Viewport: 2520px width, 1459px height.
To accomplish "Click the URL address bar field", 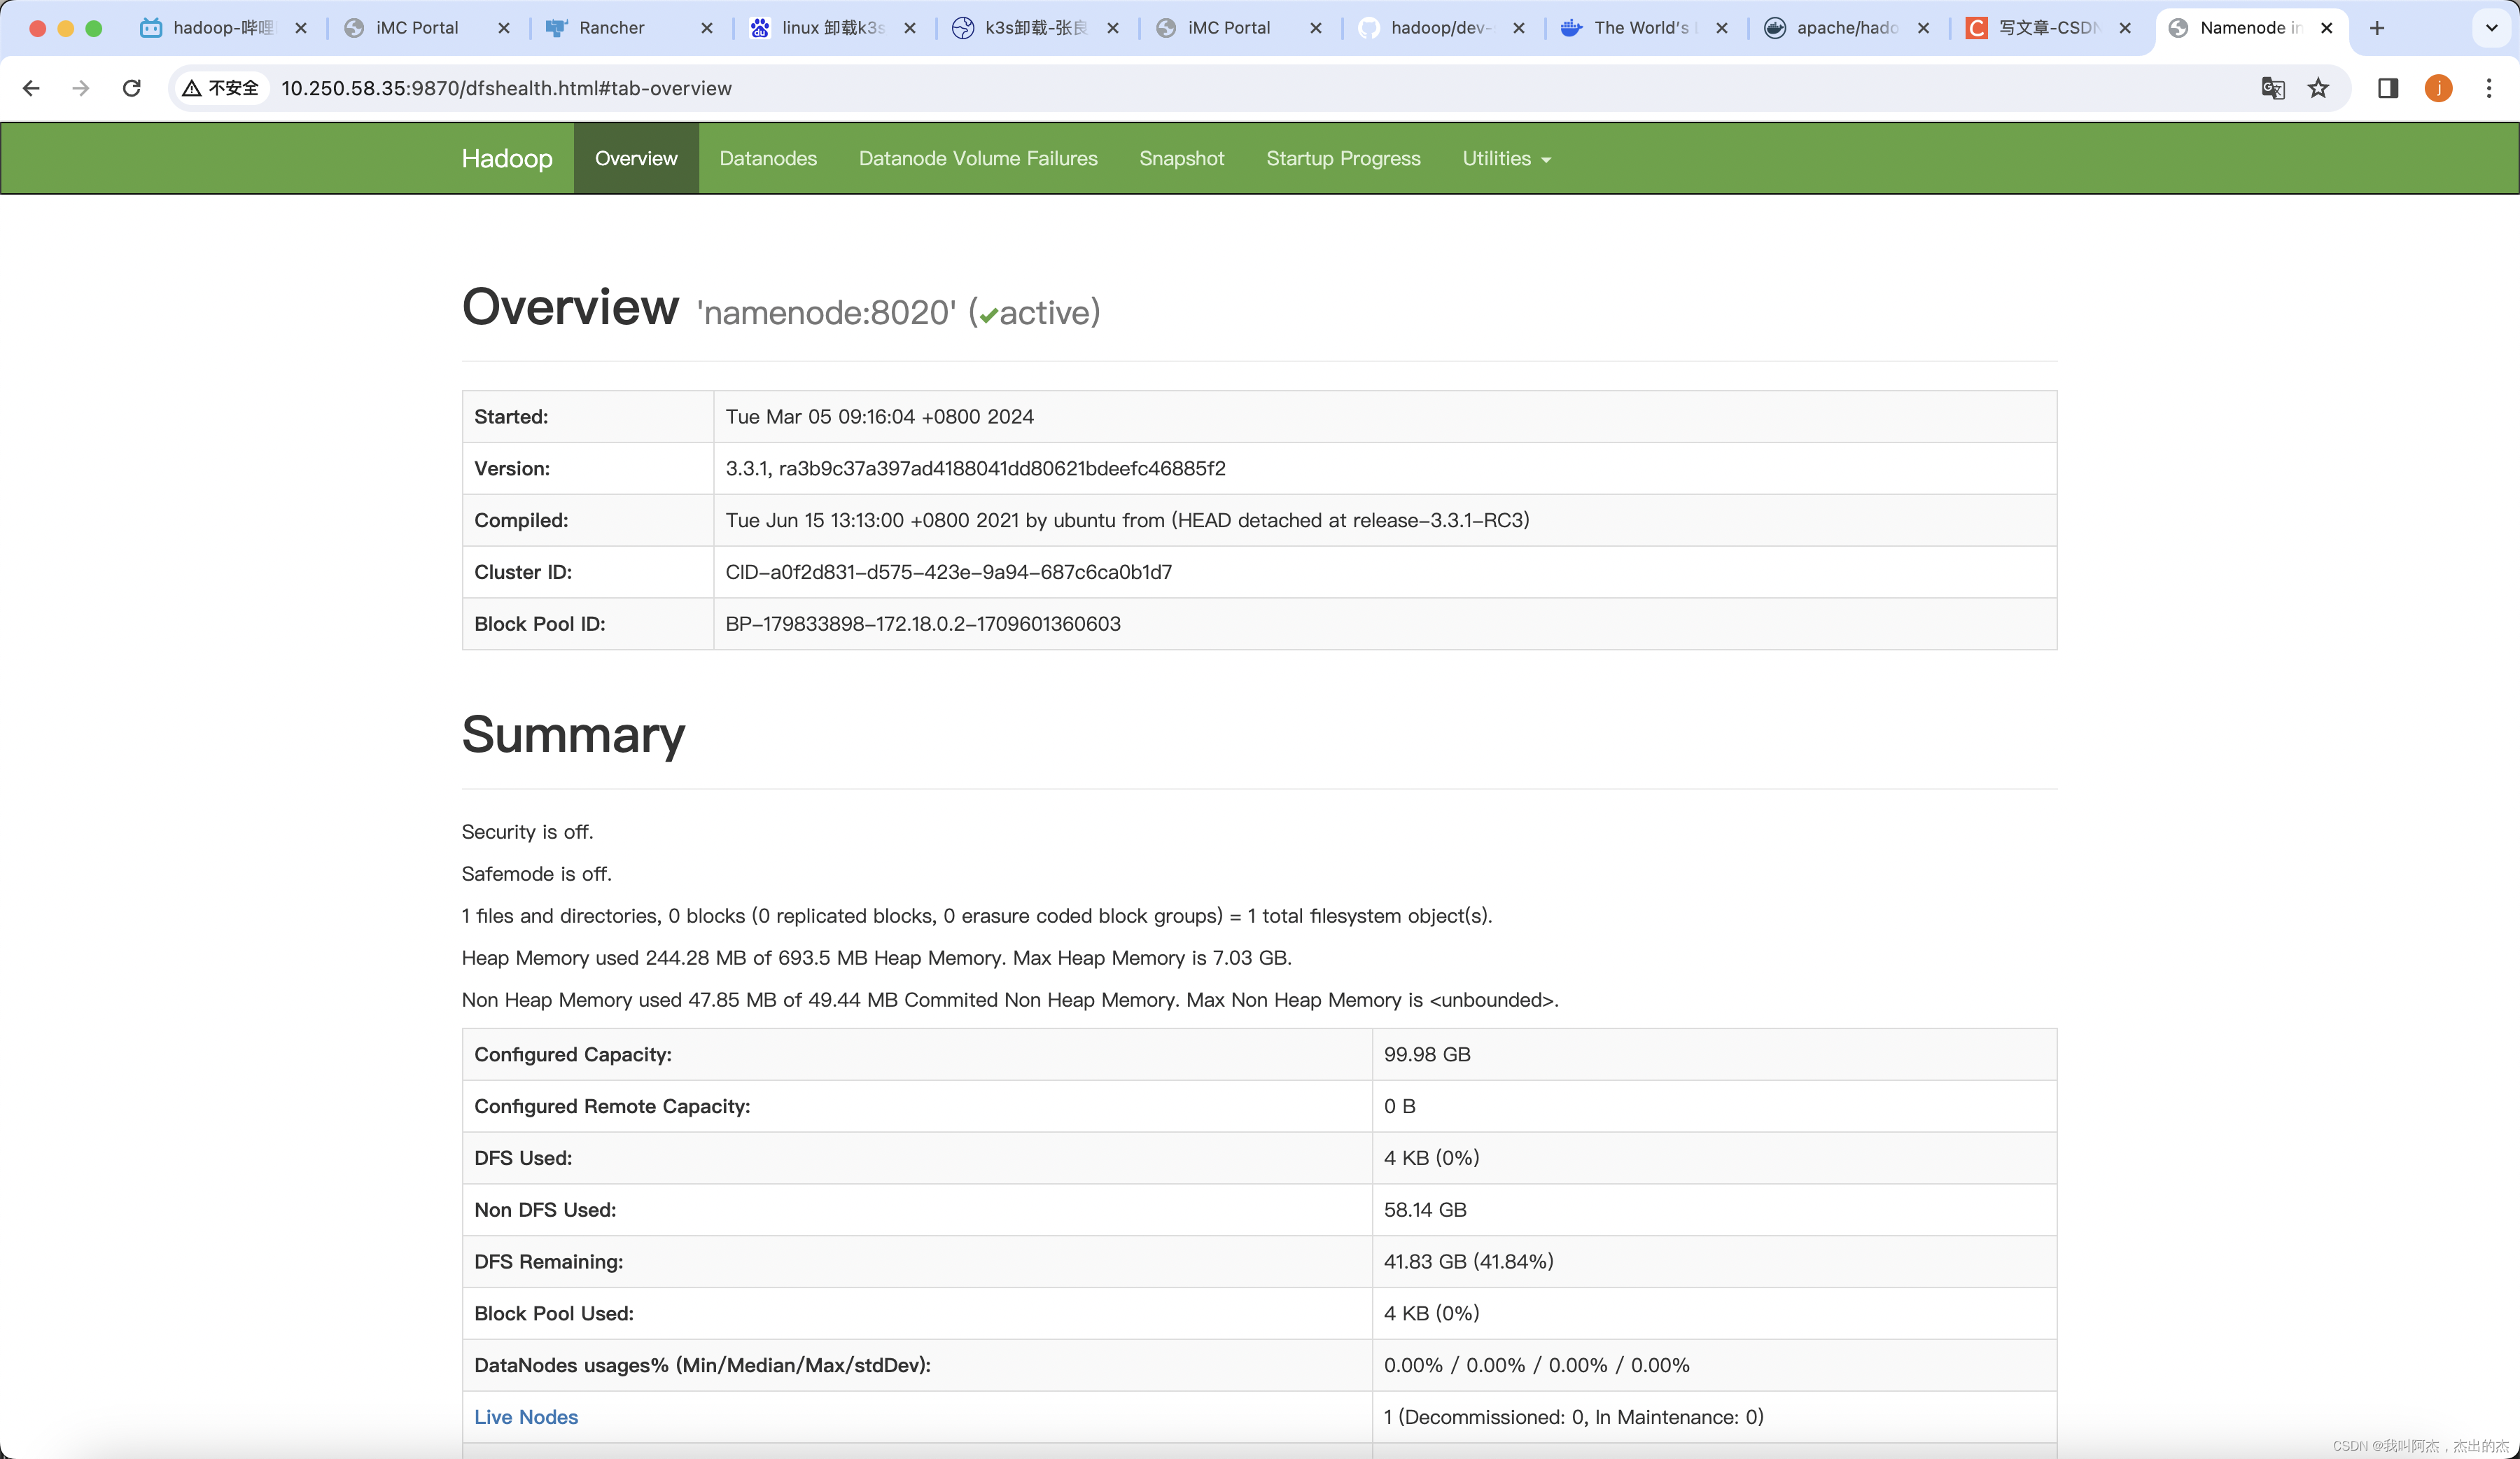I will coord(1200,88).
